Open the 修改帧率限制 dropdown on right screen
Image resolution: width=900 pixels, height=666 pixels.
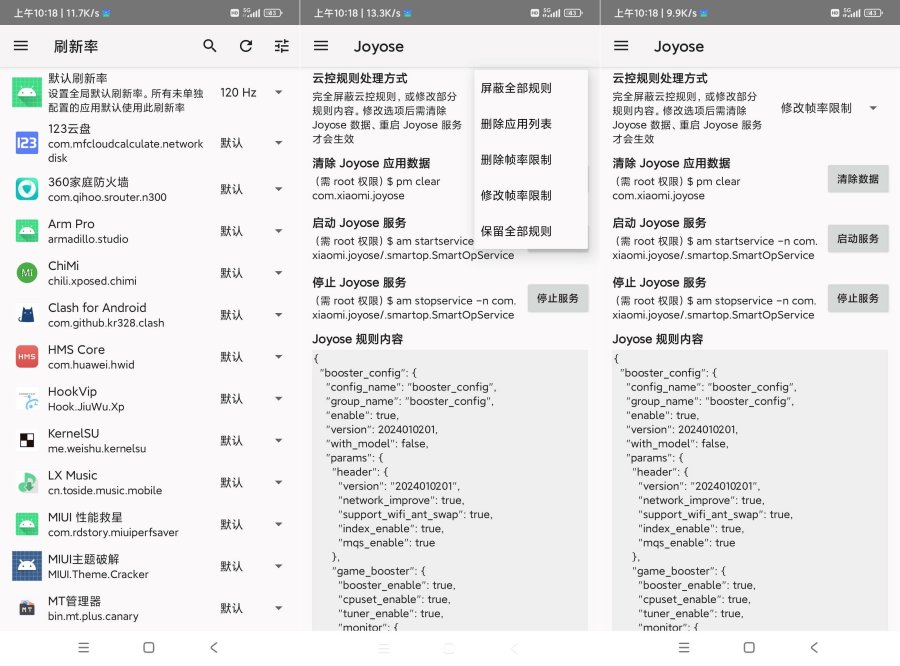[829, 108]
